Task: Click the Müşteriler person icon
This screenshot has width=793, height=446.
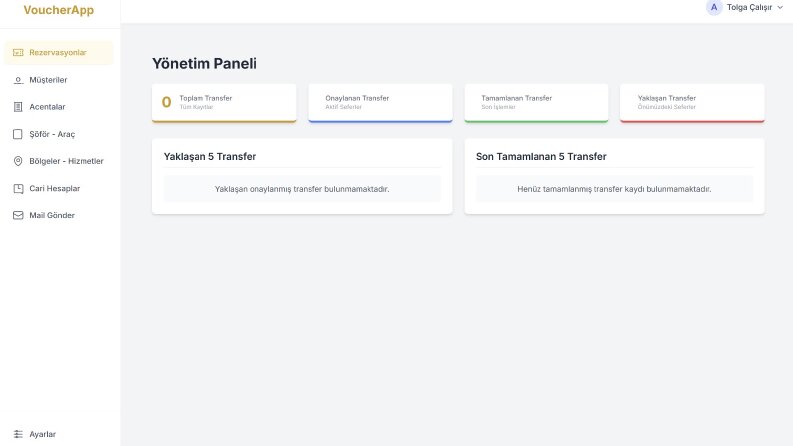Action: click(x=18, y=80)
